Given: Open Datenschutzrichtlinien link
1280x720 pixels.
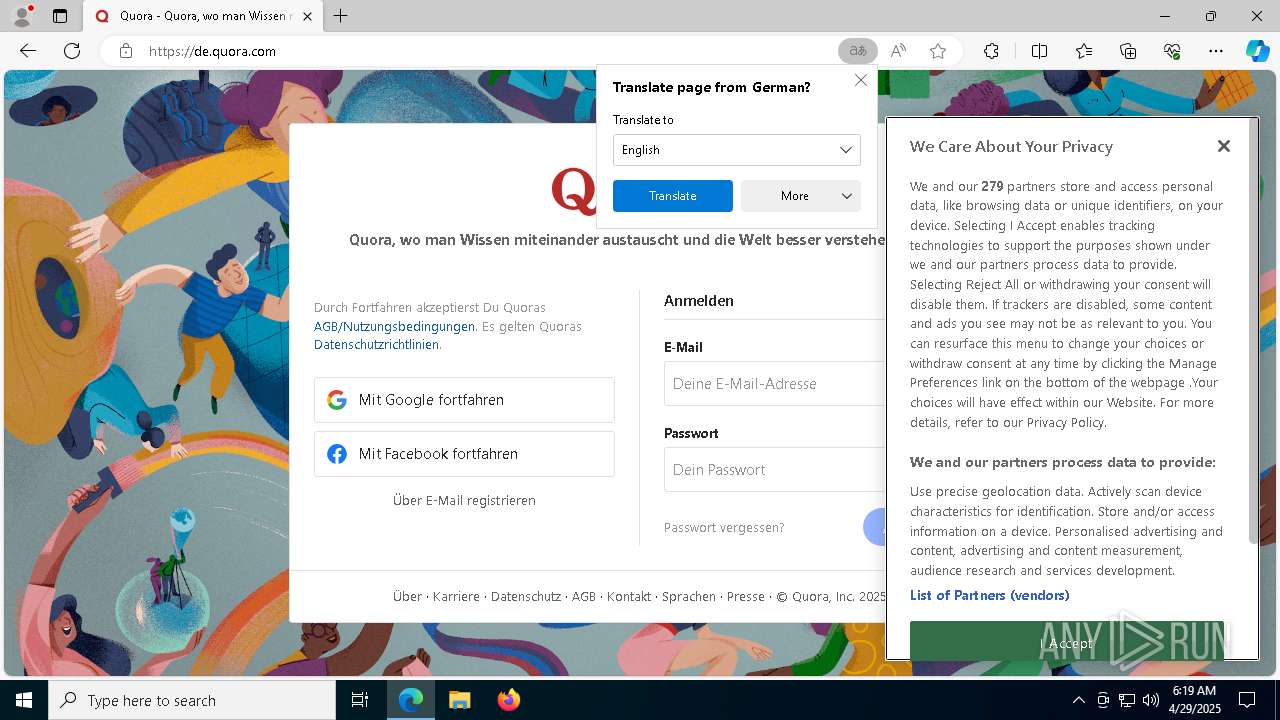Looking at the screenshot, I should tap(376, 344).
